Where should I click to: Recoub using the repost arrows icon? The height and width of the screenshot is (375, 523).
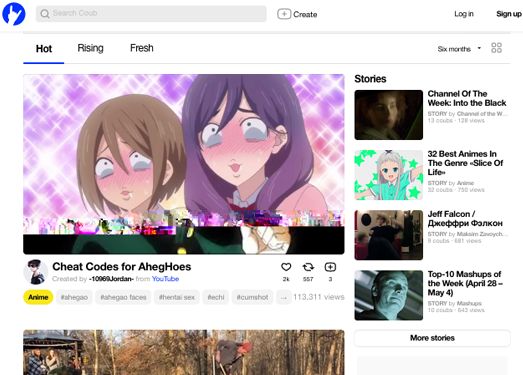[x=308, y=267]
